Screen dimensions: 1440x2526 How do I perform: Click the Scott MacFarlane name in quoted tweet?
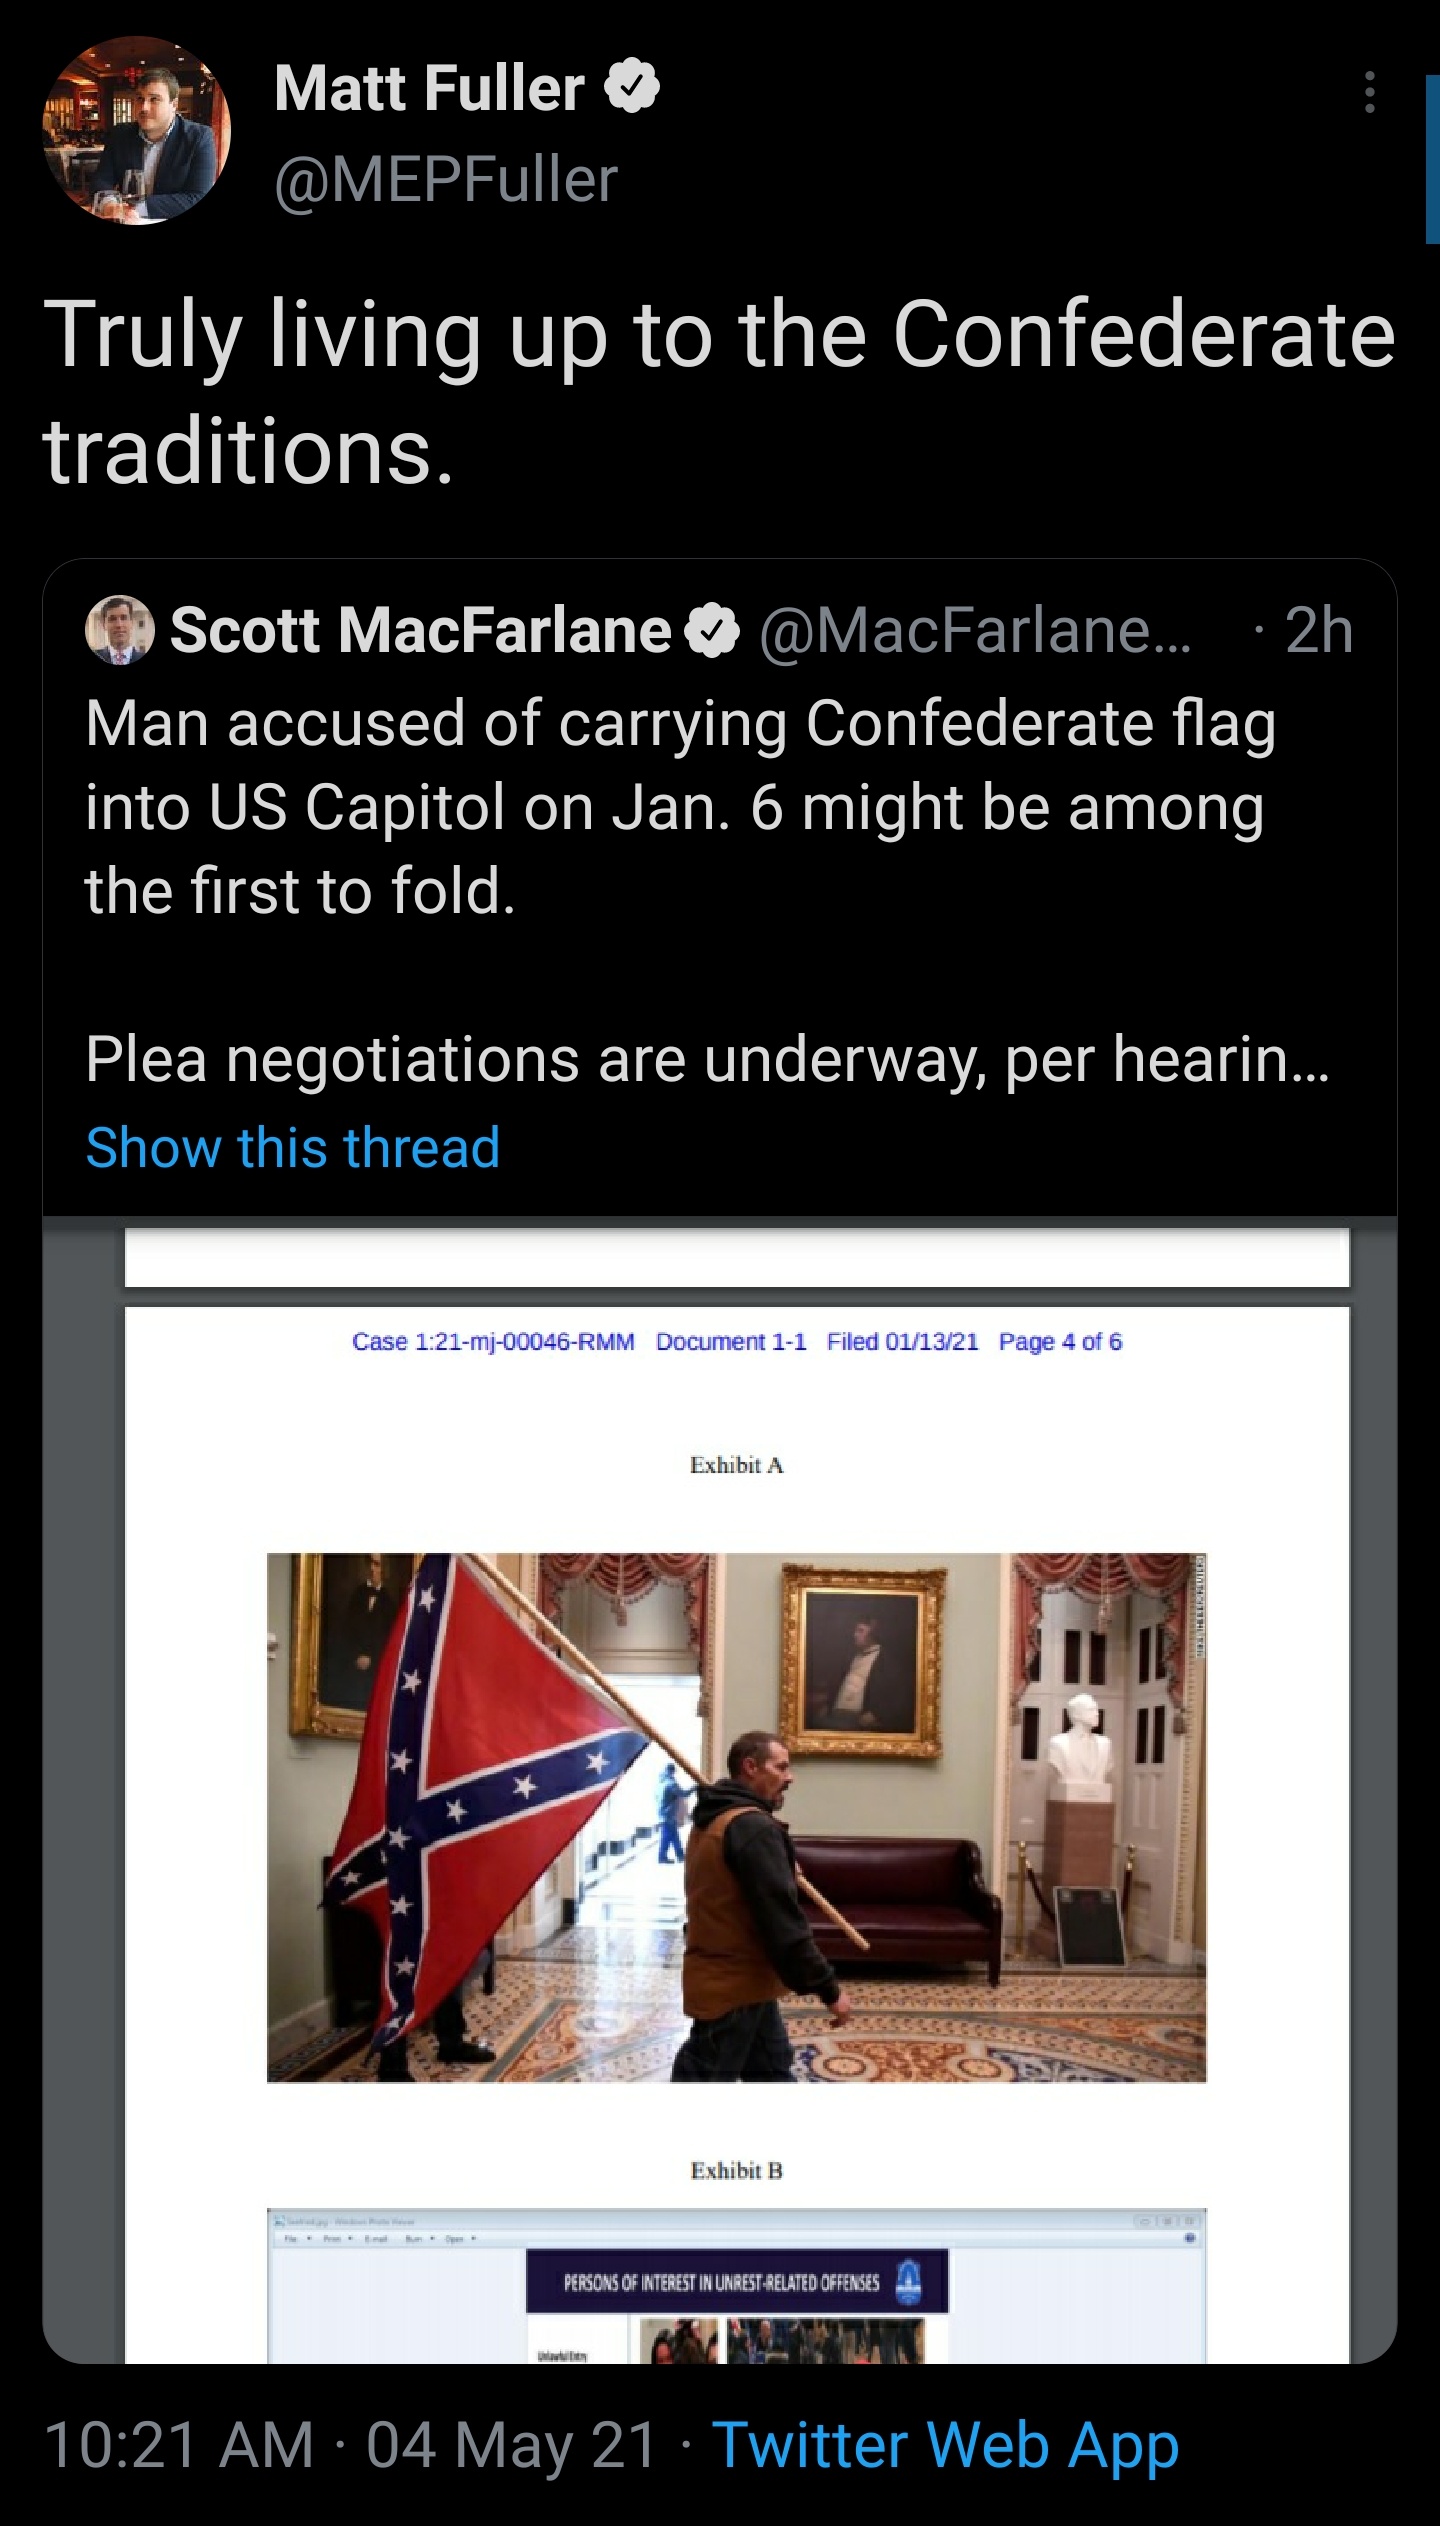[x=420, y=631]
